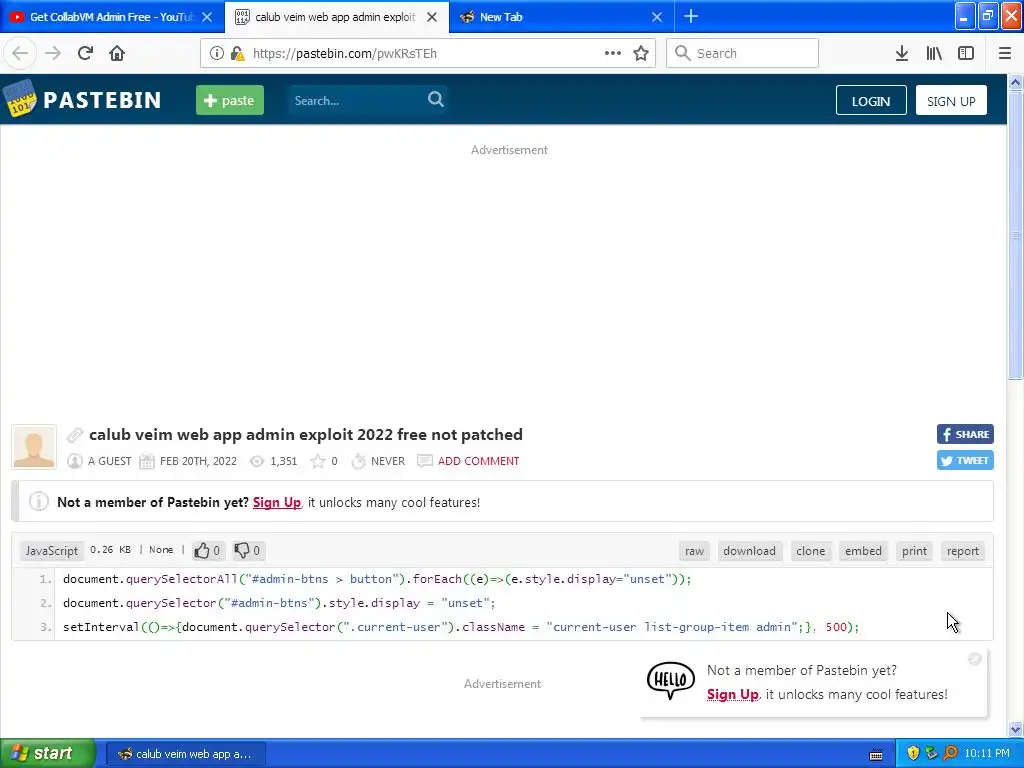Report this paste

963,551
